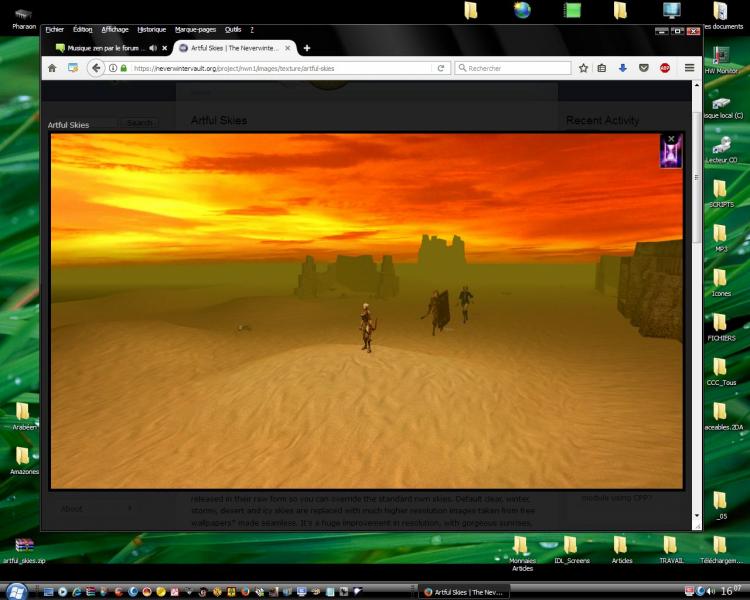Click Artful Skies Firefox taskbar button
This screenshot has width=750, height=600.
tap(464, 592)
